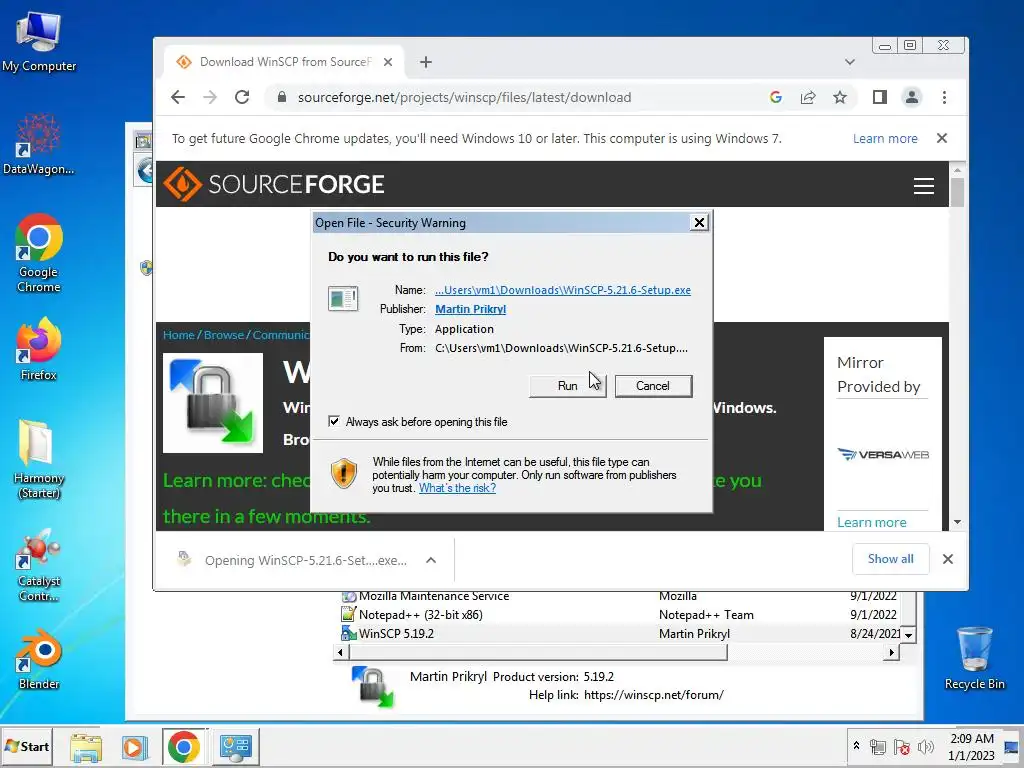The image size is (1024, 768).
Task: Close the Security Warning dialog with X
Action: (x=699, y=223)
